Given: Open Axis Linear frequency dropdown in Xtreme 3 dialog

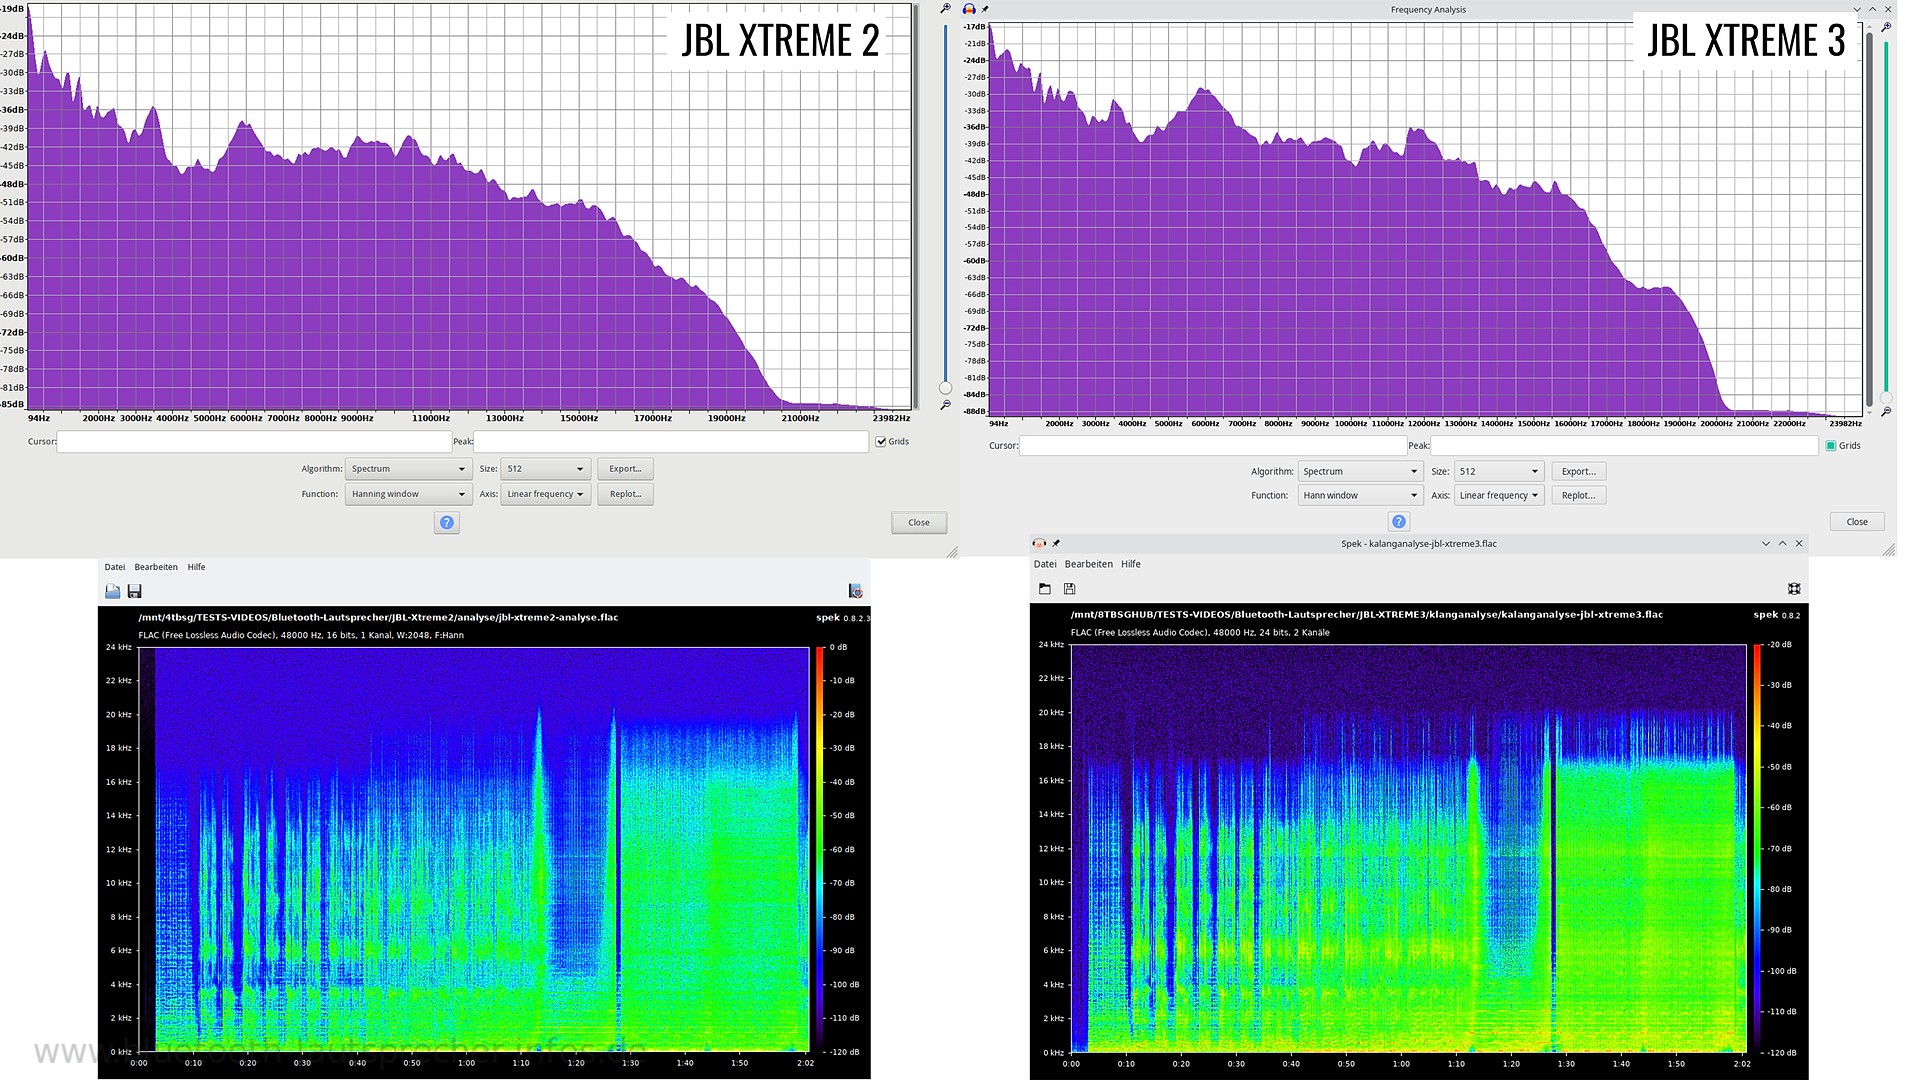Looking at the screenshot, I should click(x=1498, y=495).
